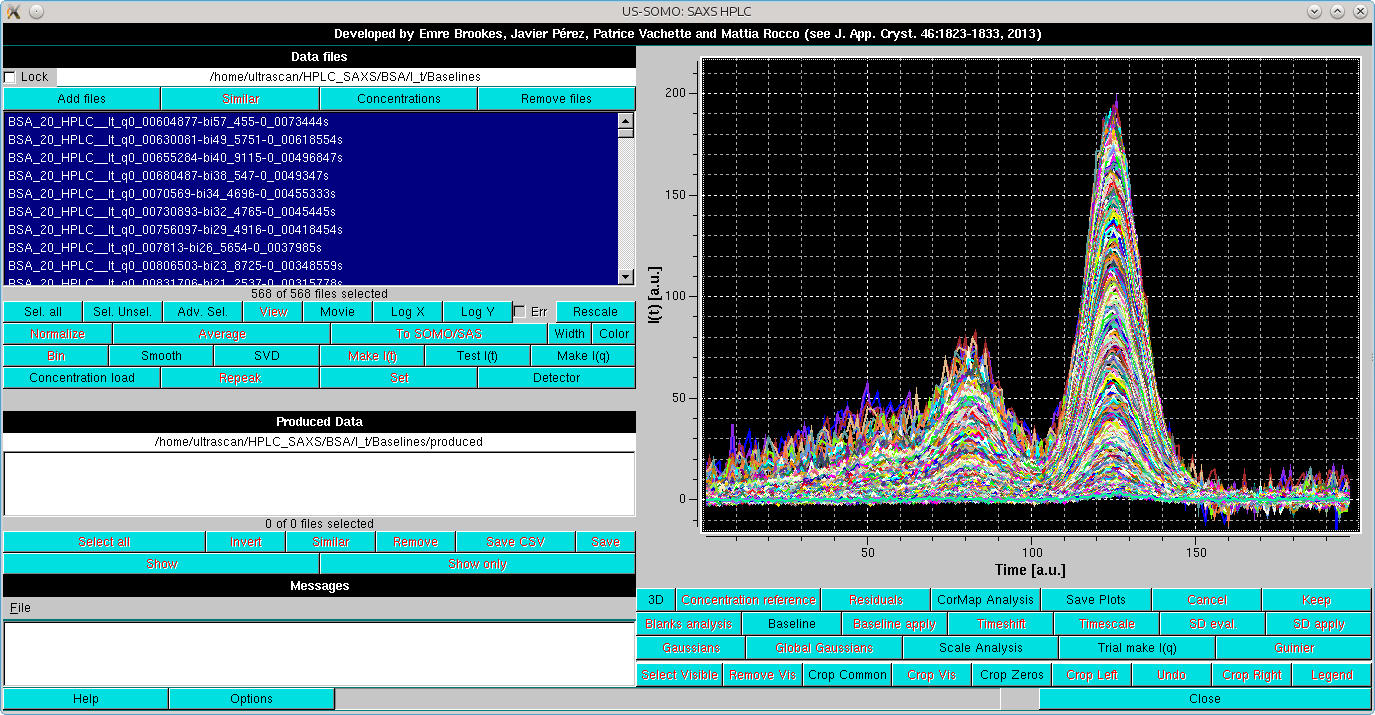Open Concentration load
Screen dimensions: 1375x715
(82, 378)
